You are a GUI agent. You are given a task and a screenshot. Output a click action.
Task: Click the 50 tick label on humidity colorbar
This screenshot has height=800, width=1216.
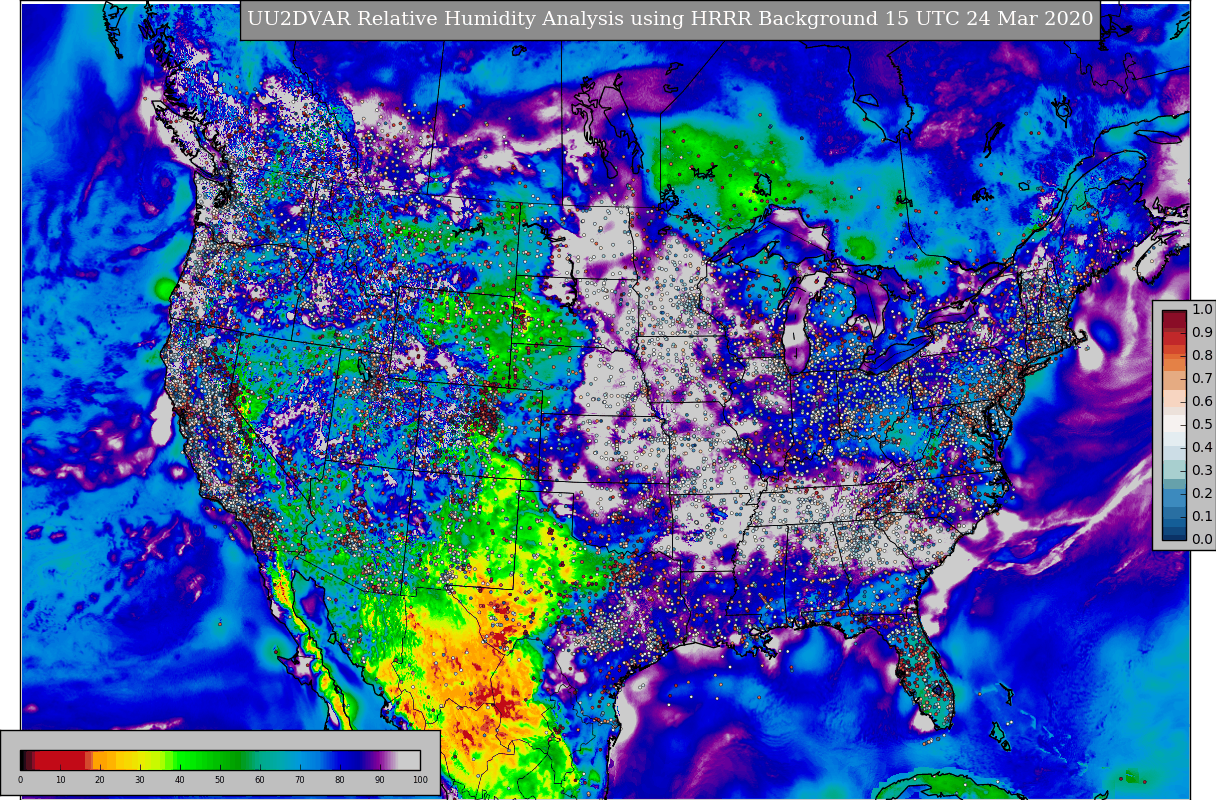point(220,780)
